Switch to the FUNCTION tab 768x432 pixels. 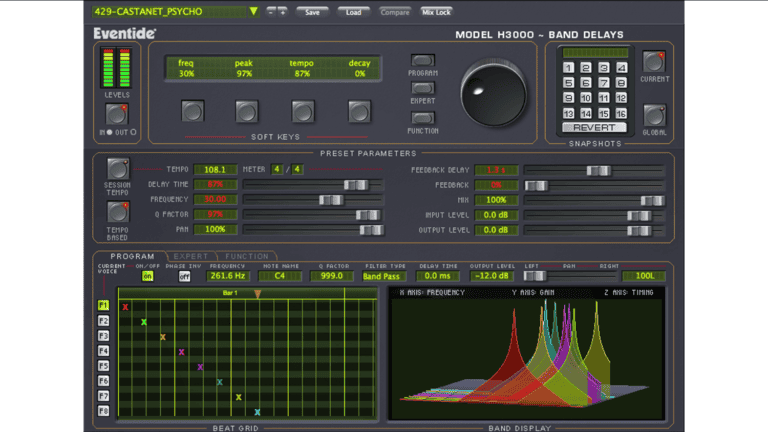pos(247,256)
